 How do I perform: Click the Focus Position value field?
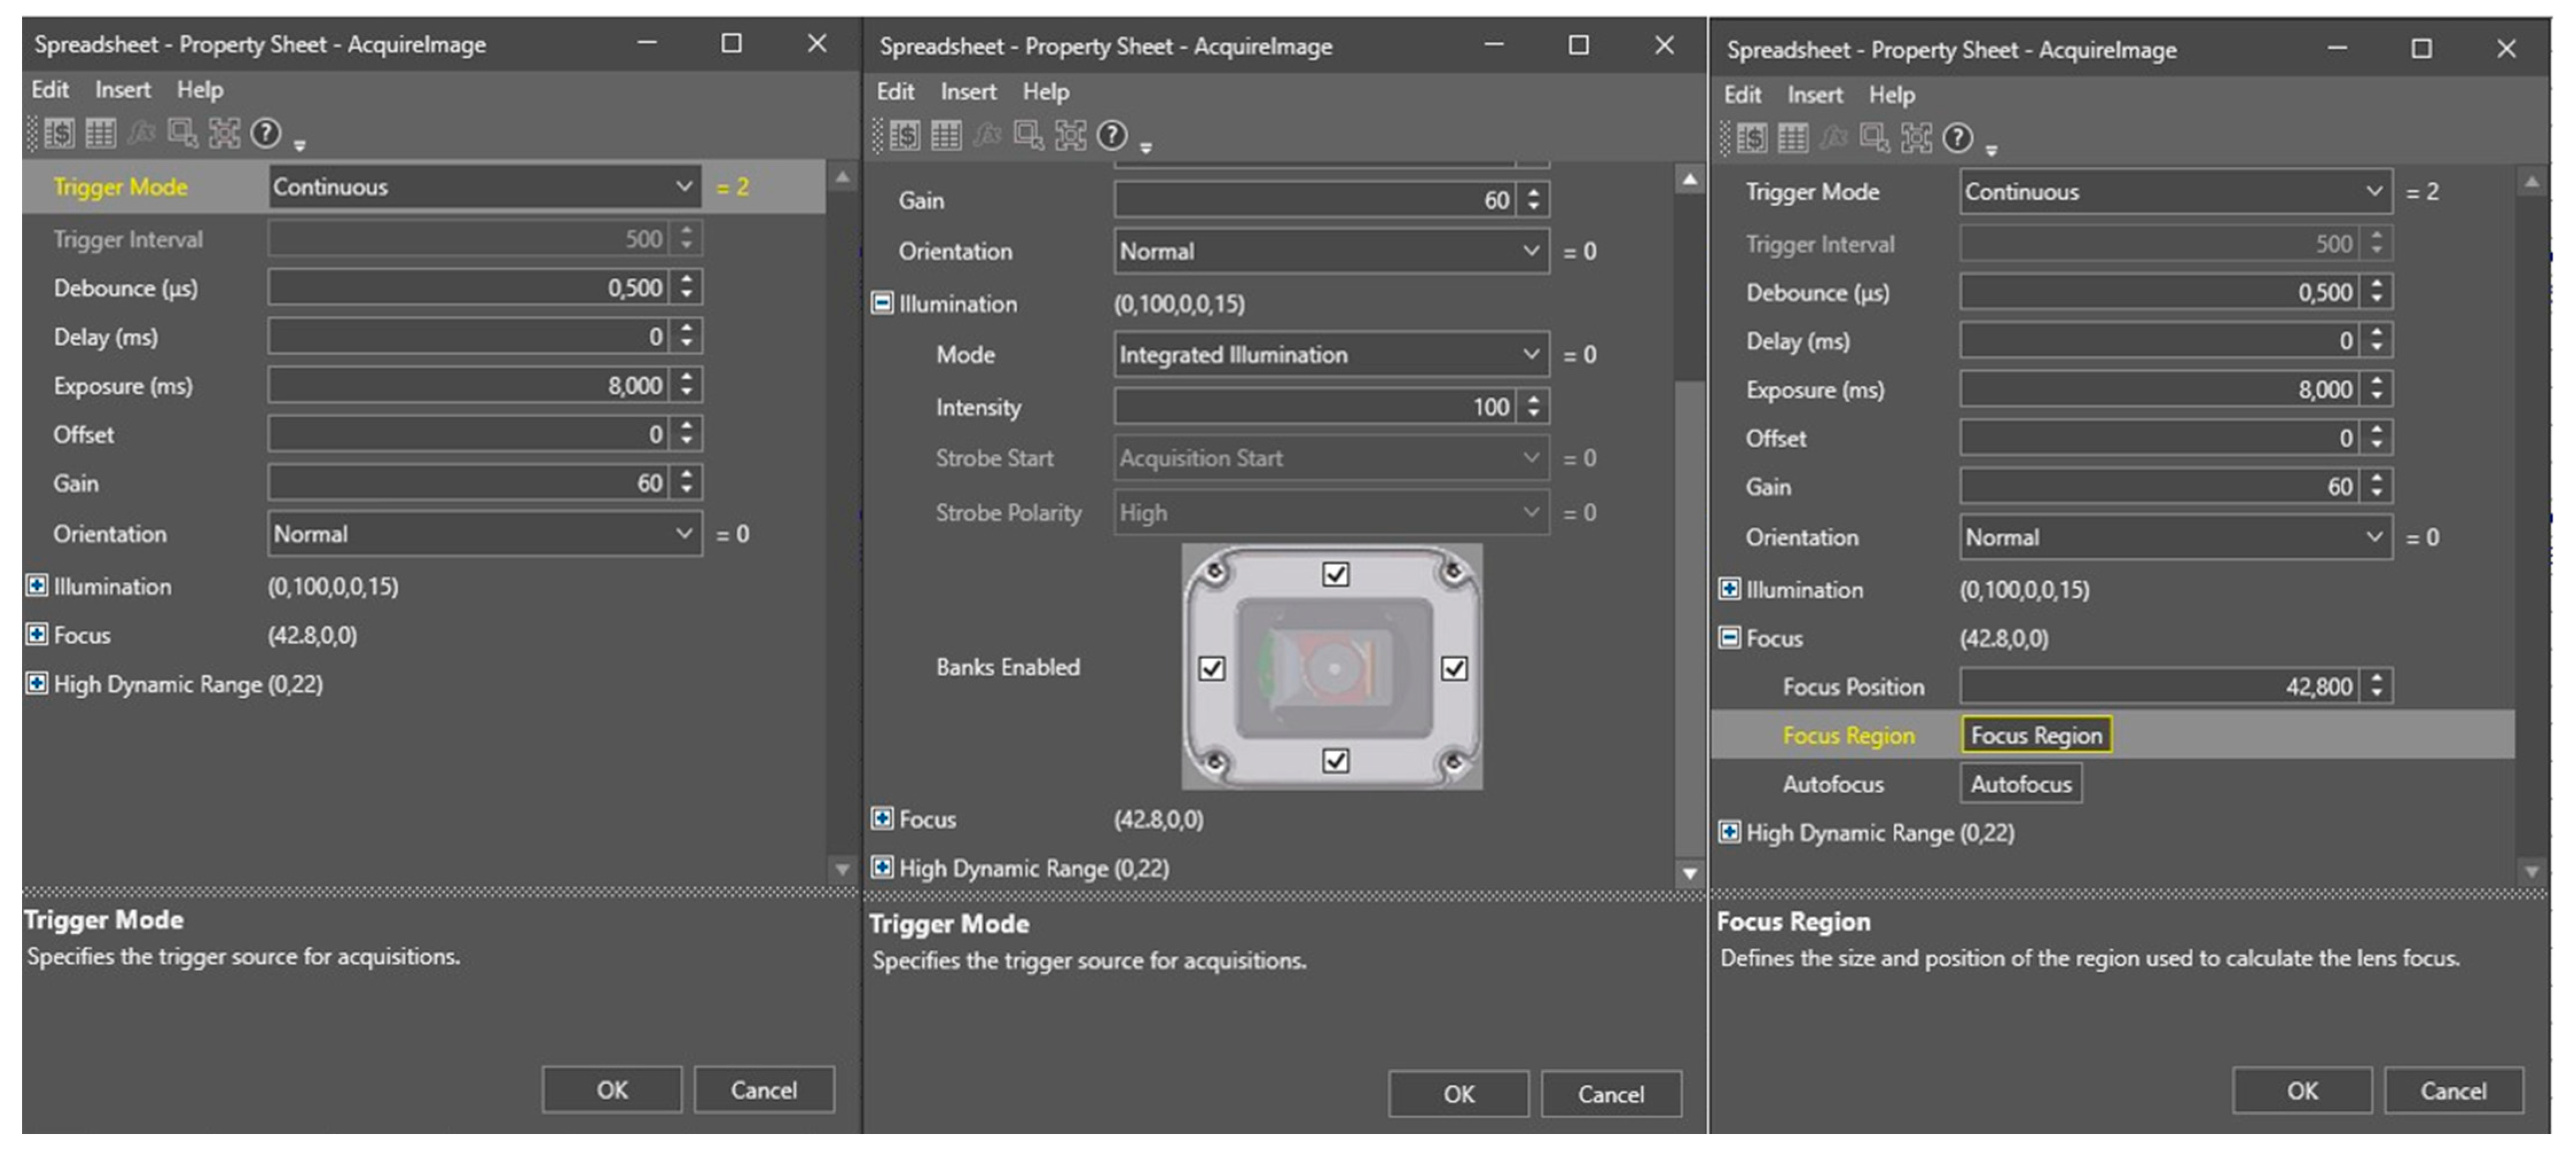2160,687
